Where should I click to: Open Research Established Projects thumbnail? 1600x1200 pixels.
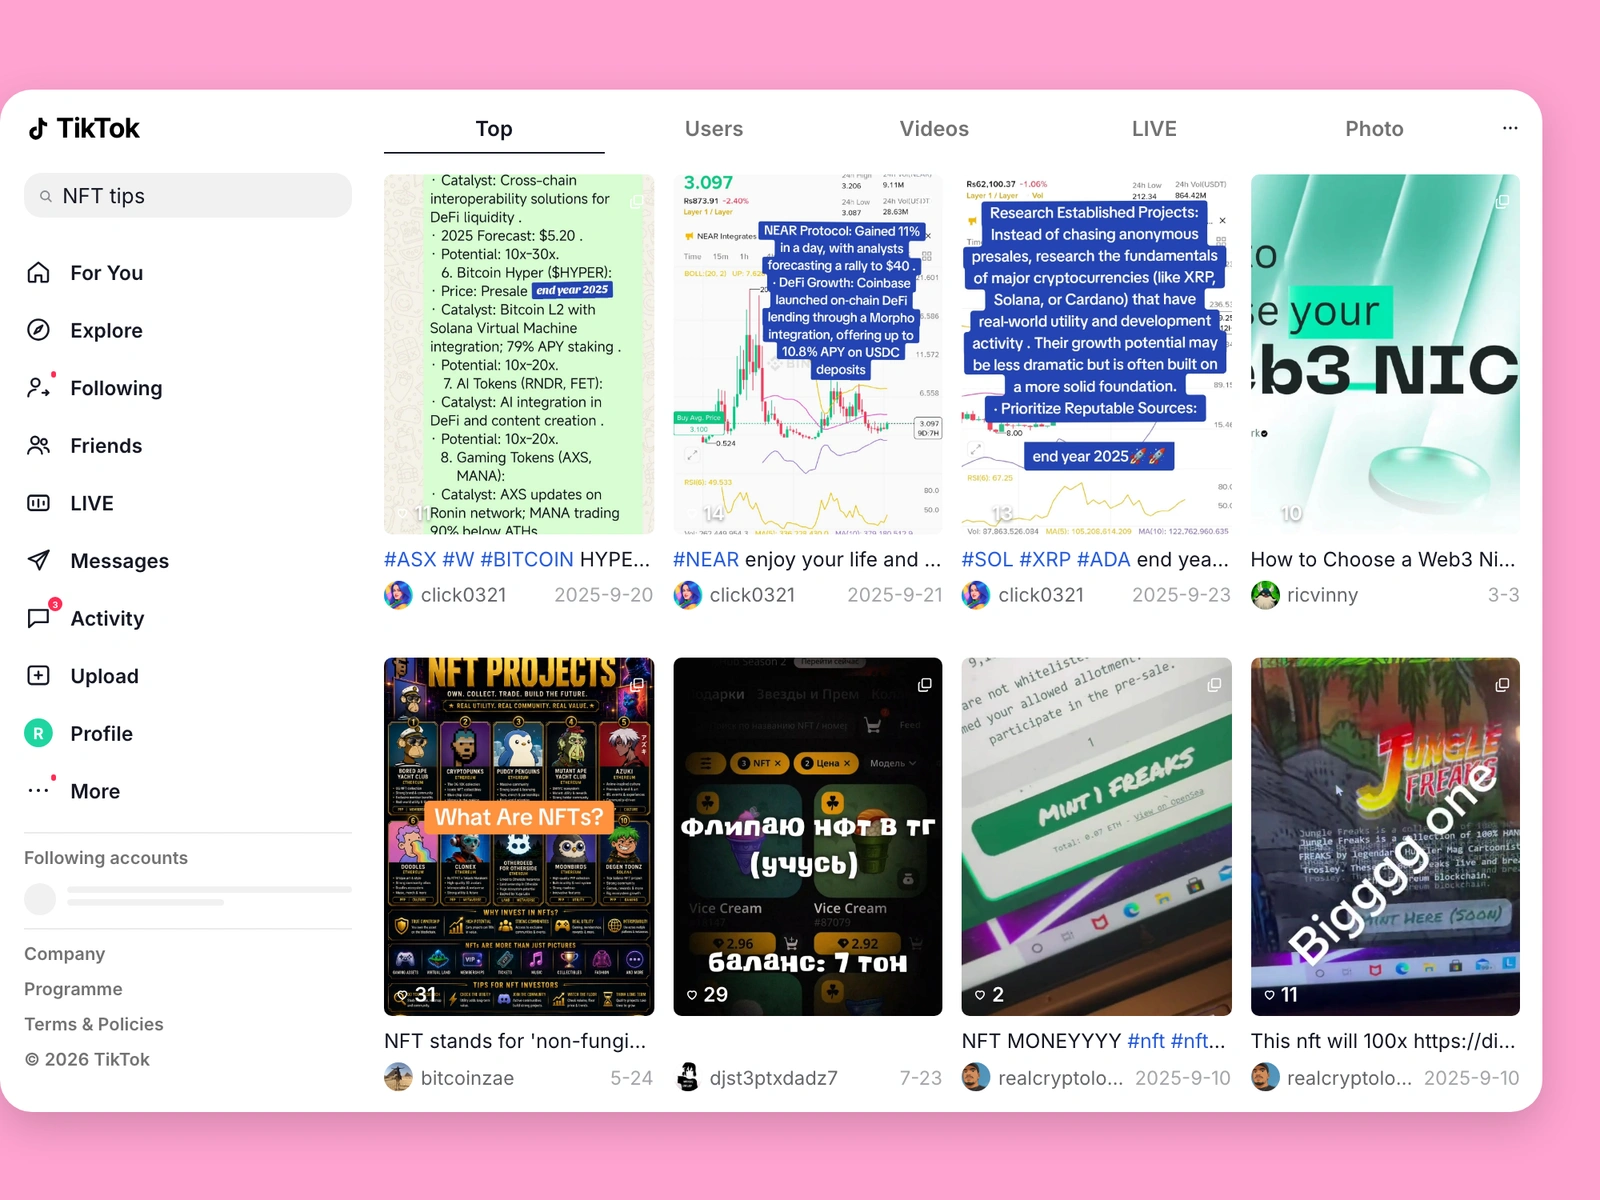1096,355
